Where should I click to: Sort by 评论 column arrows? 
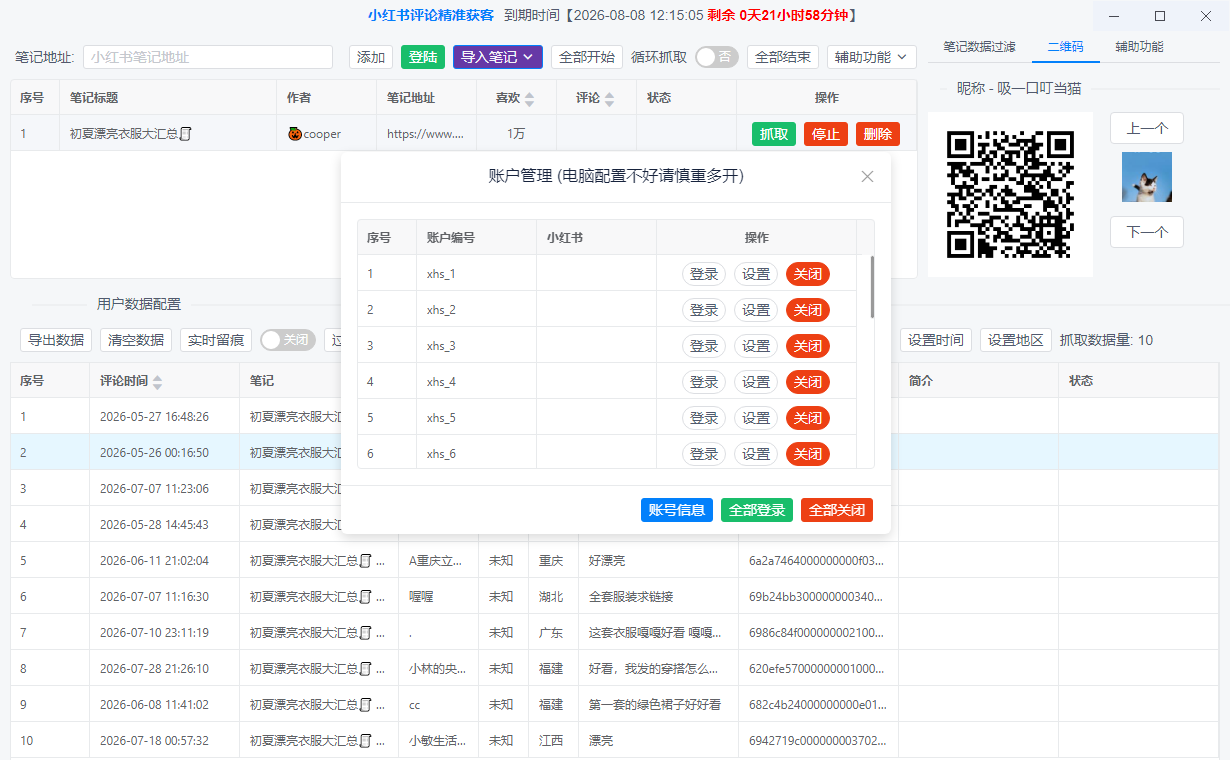point(609,99)
